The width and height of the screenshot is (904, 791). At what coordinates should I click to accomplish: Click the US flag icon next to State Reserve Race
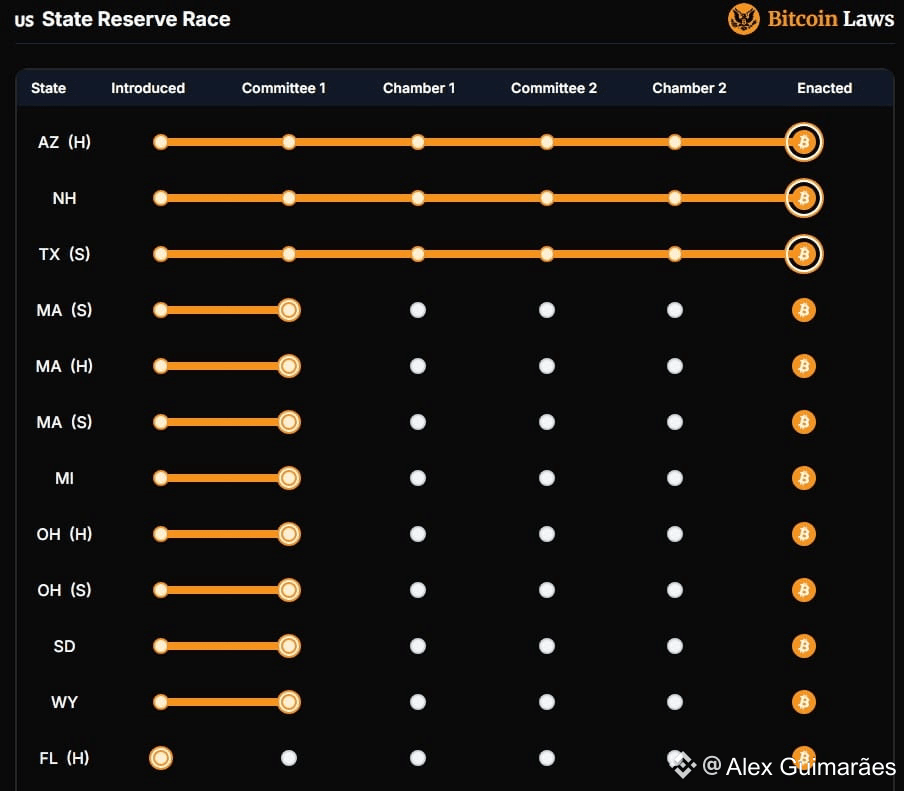tap(24, 19)
